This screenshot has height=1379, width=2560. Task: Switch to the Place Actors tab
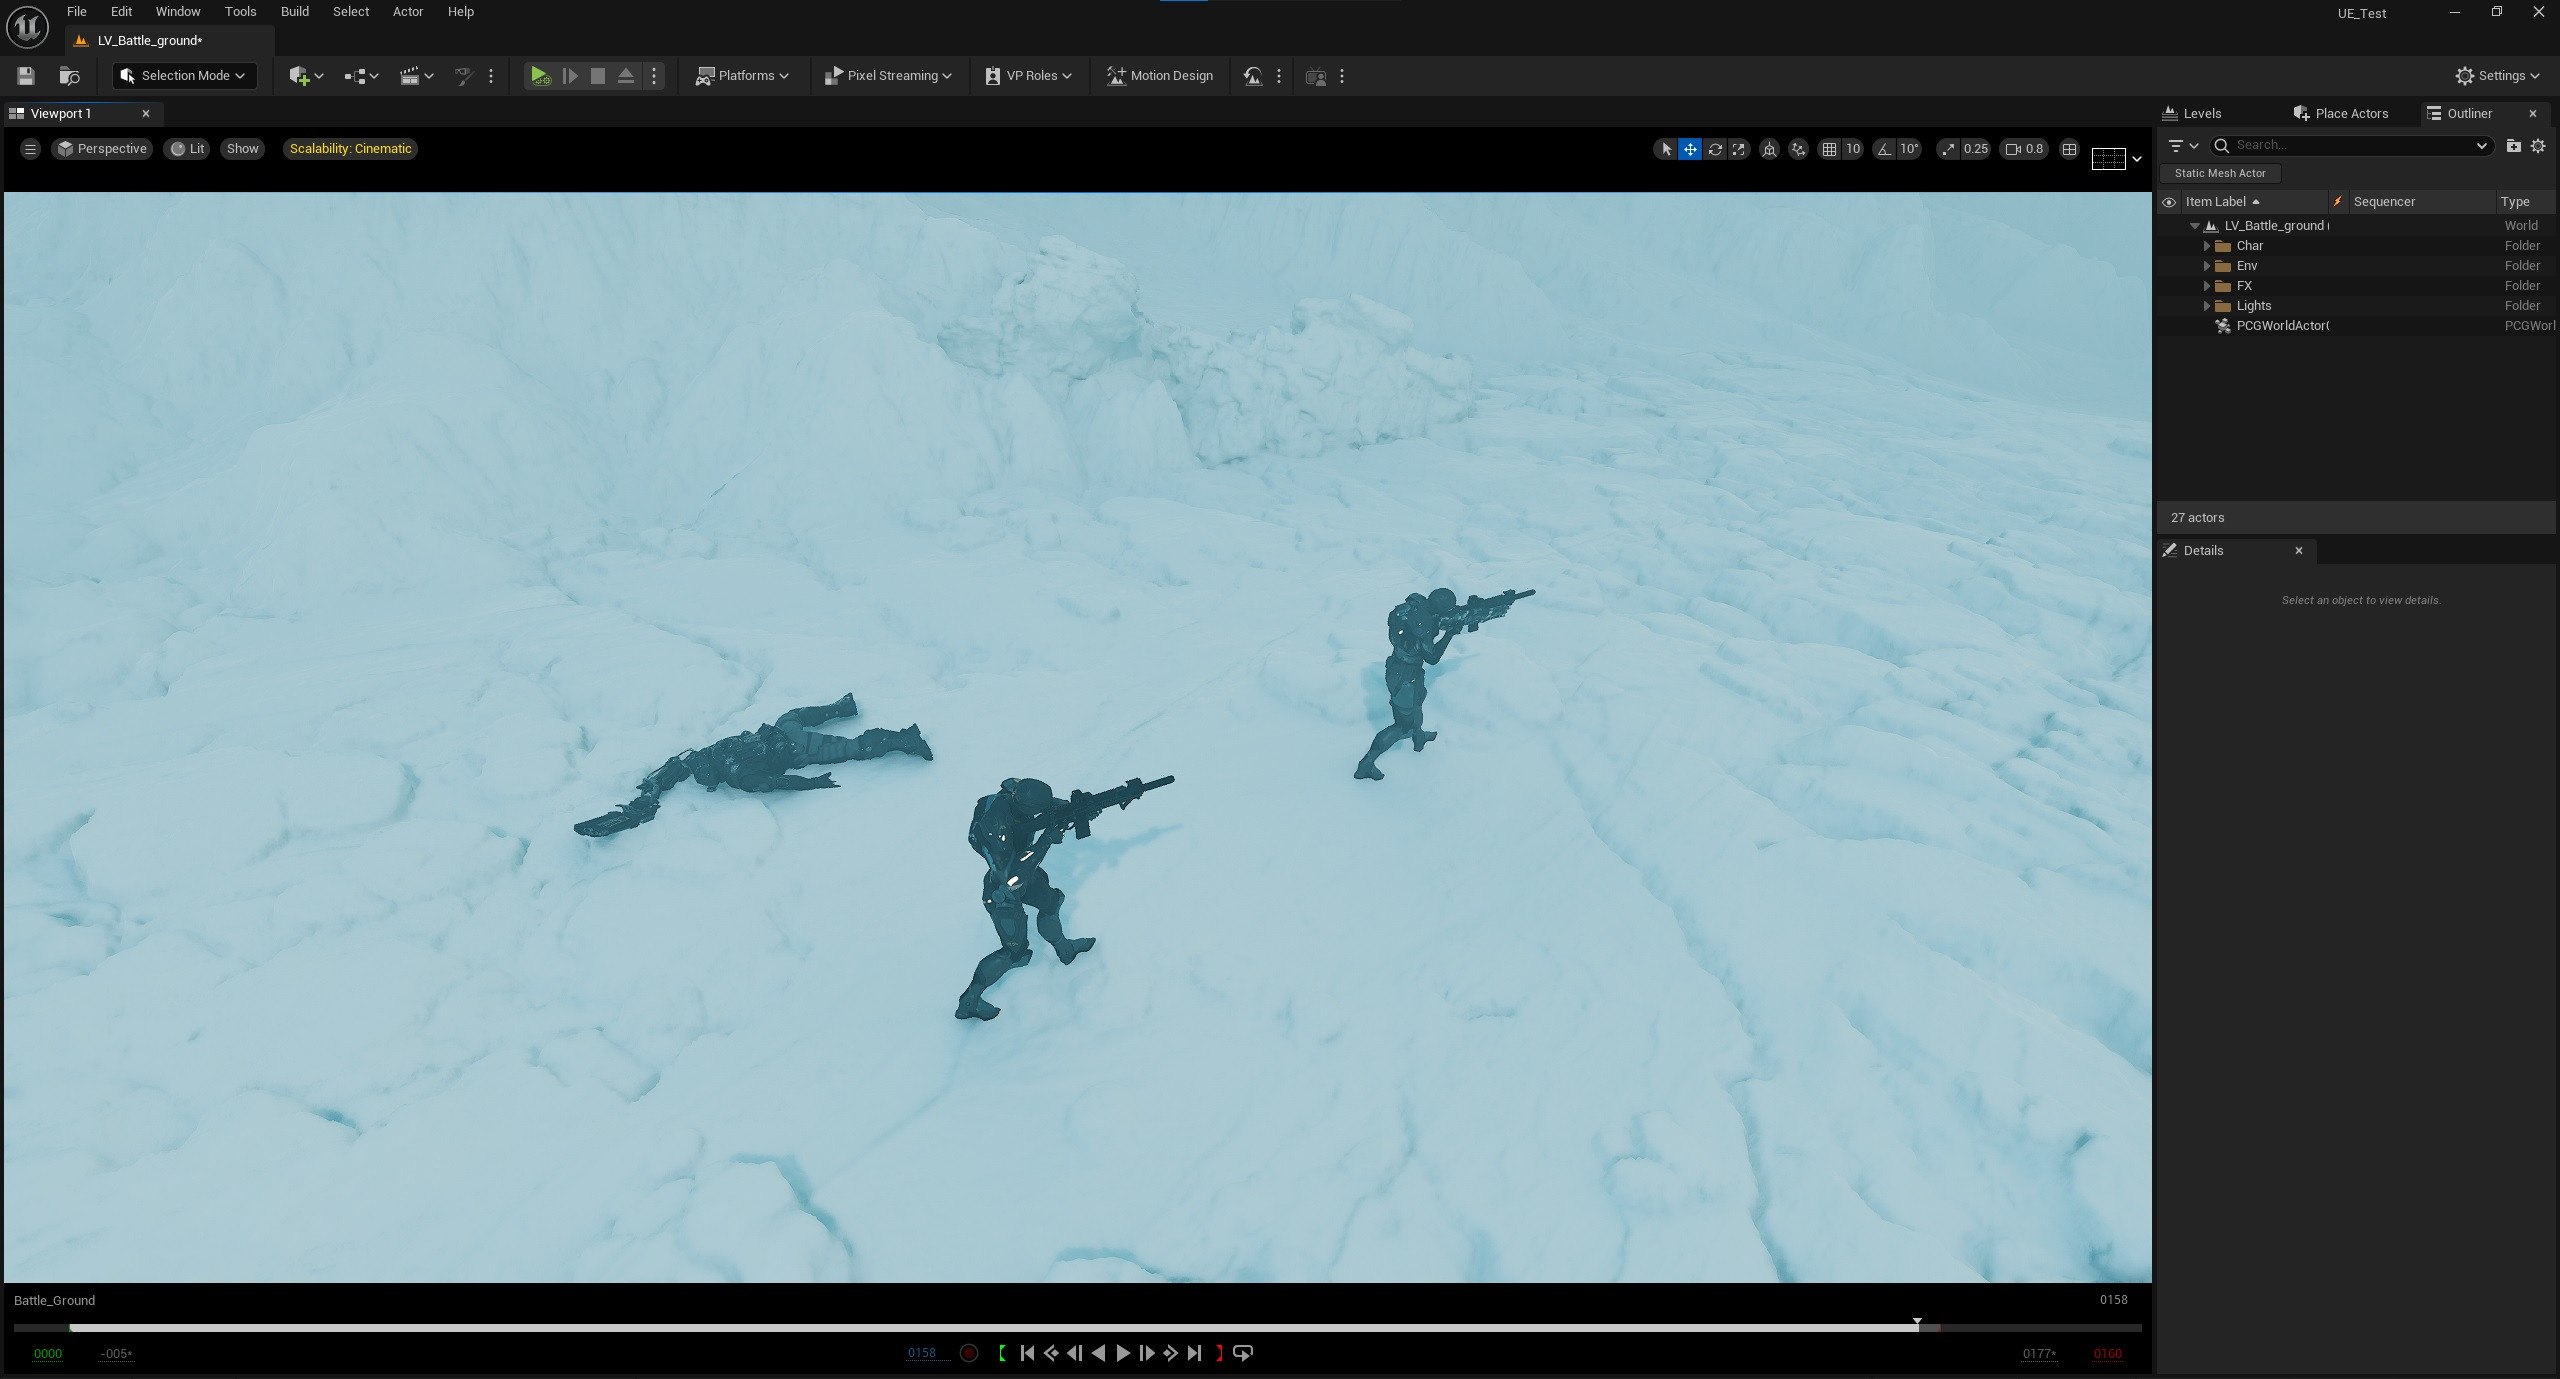2341,114
